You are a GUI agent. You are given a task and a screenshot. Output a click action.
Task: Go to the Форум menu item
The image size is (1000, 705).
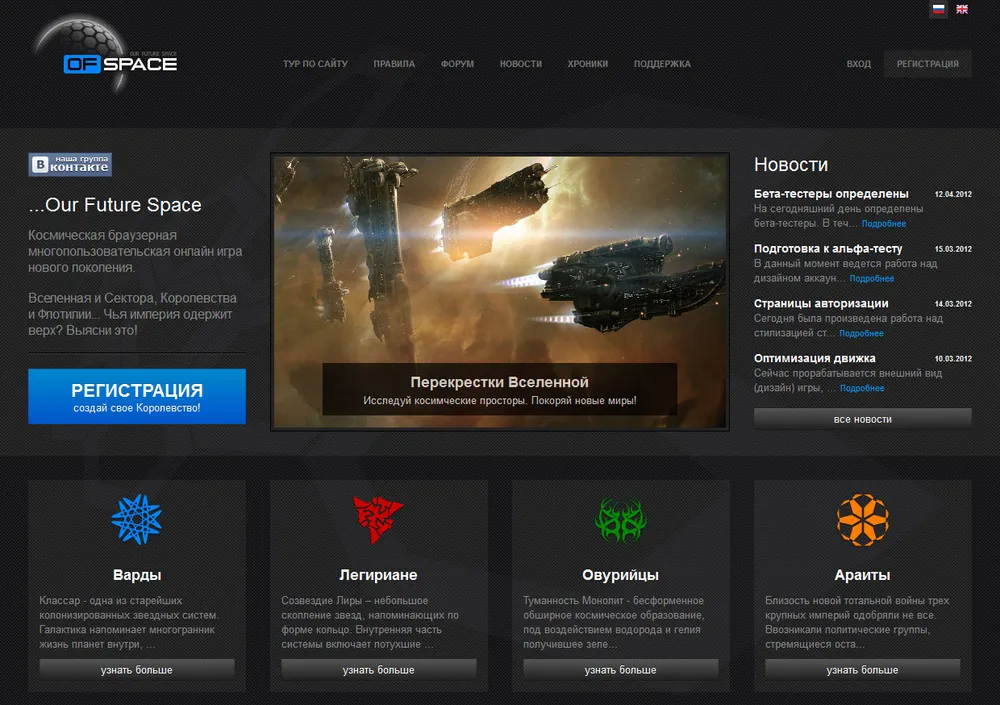[457, 64]
